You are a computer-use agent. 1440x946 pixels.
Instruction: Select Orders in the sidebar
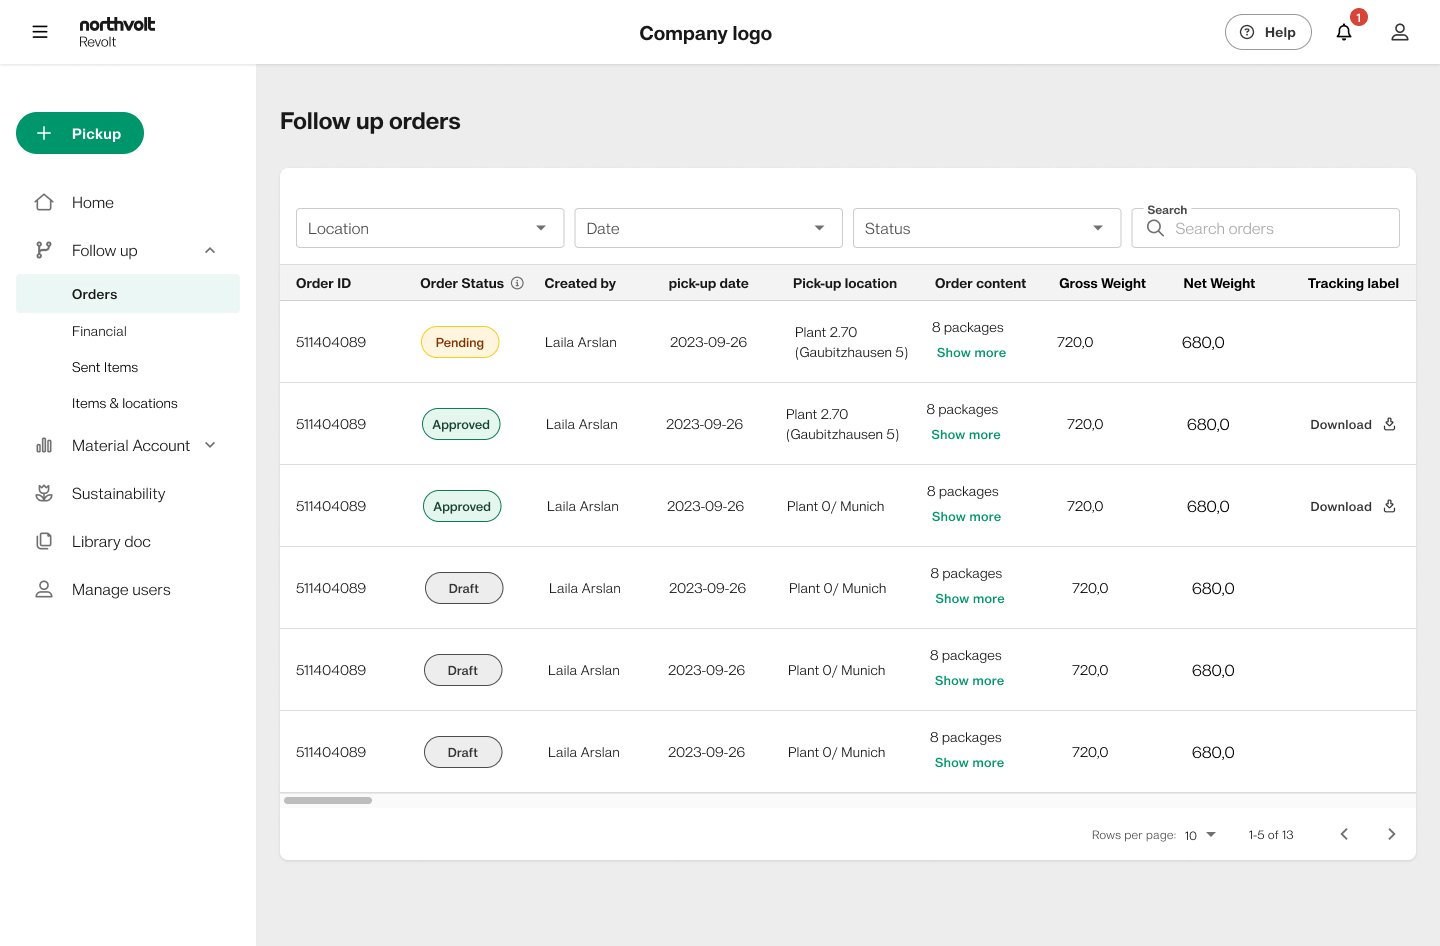(128, 294)
